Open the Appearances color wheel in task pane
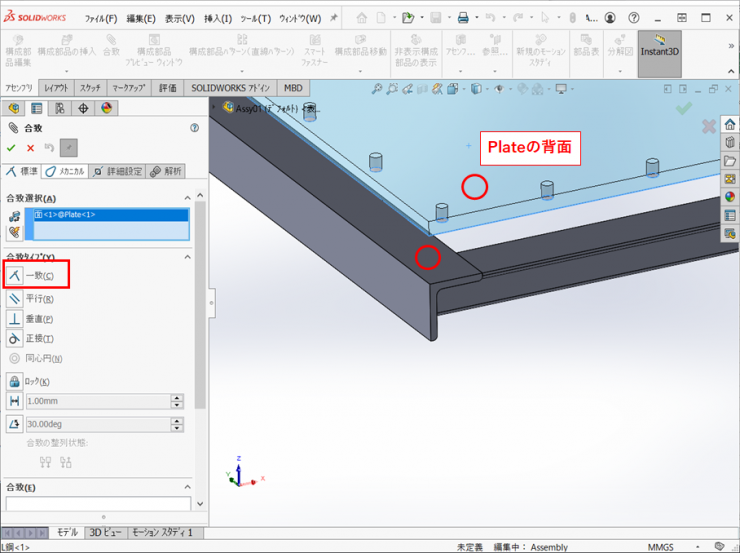Image resolution: width=740 pixels, height=553 pixels. click(730, 197)
